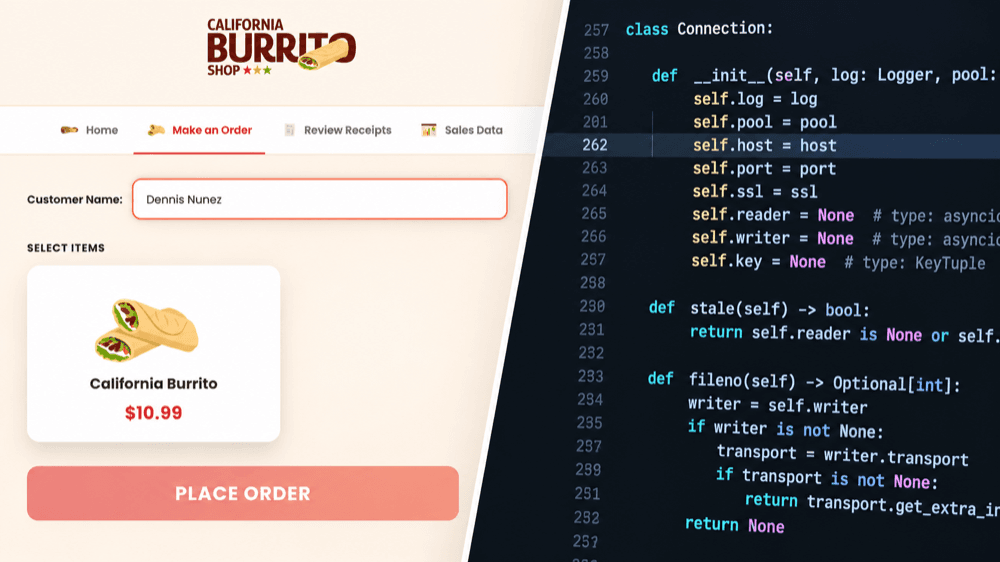Click the 'self.host = host' code line

click(x=765, y=145)
